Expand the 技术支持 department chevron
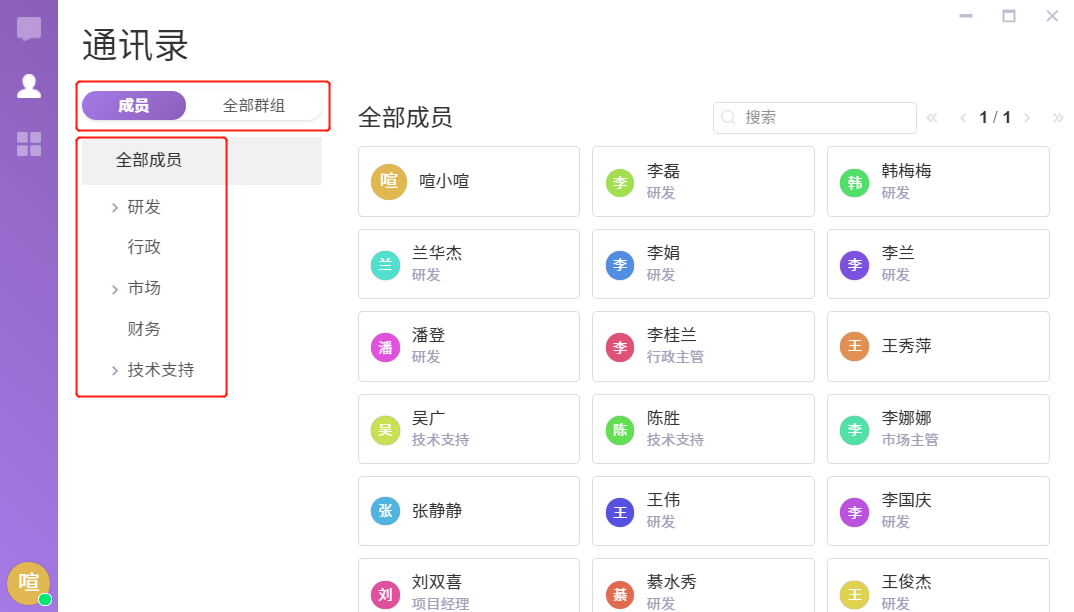The width and height of the screenshot is (1074, 612). 115,371
